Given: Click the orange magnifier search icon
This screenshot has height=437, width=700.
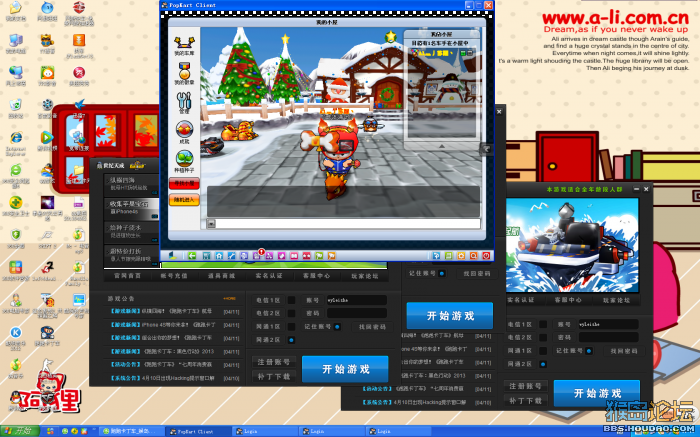Looking at the screenshot, I should pyautogui.click(x=474, y=256).
